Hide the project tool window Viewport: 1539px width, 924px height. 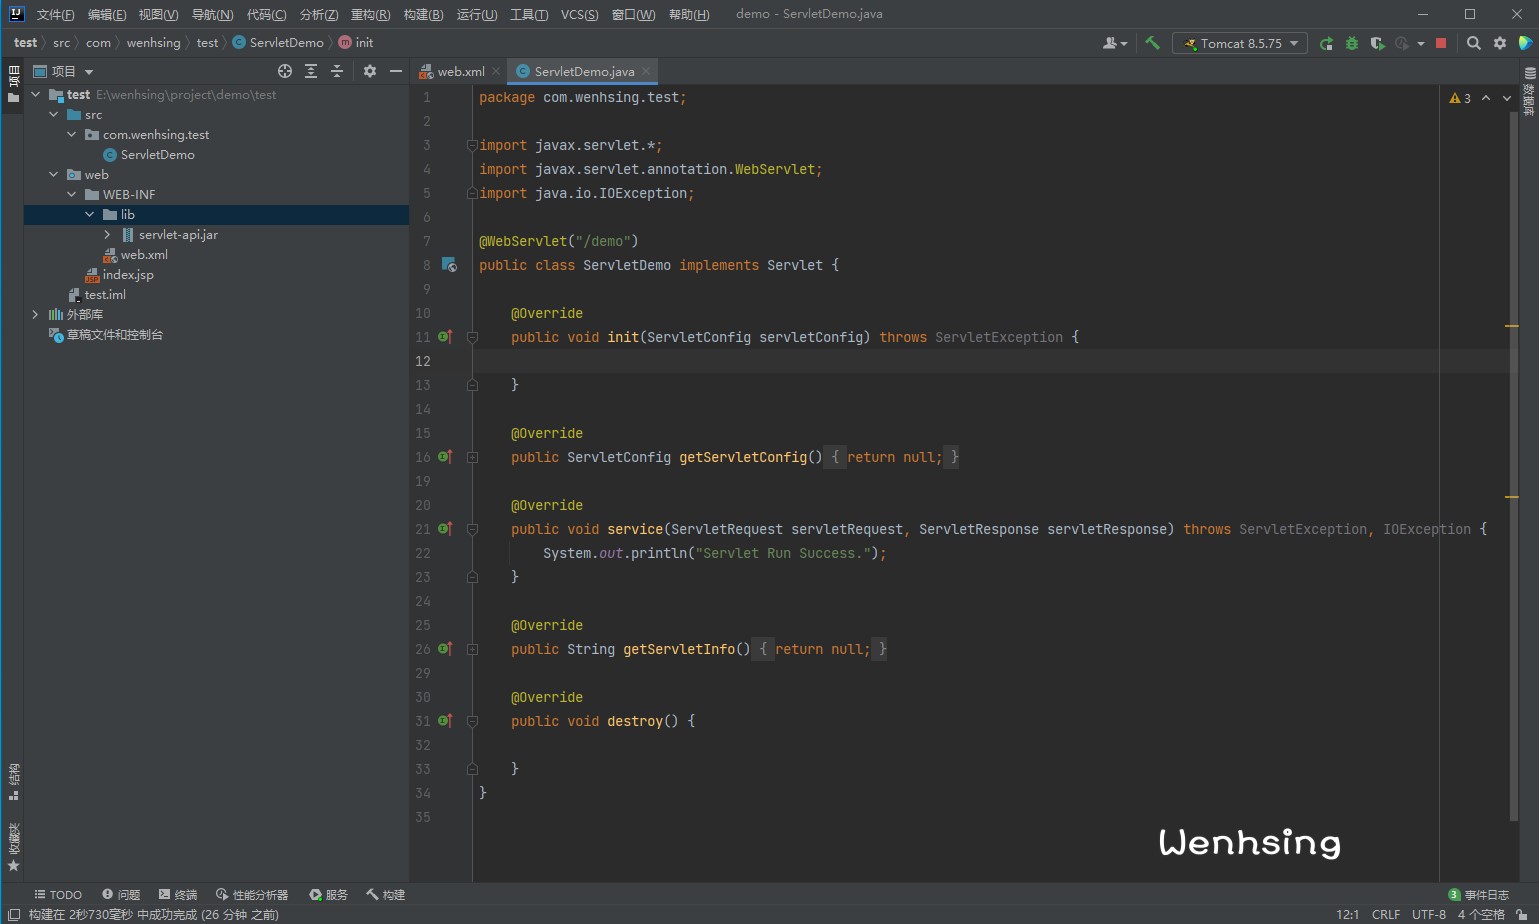[x=396, y=71]
